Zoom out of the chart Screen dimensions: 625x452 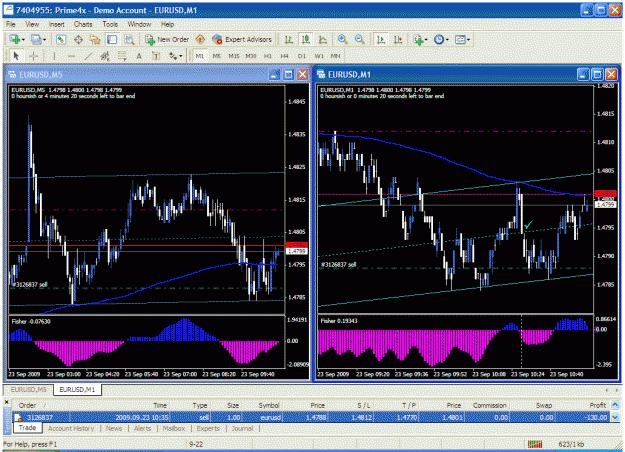(x=360, y=39)
